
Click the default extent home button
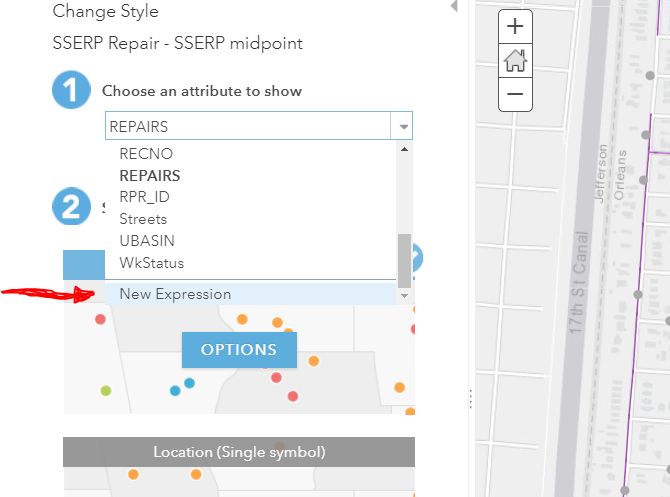coord(515,61)
